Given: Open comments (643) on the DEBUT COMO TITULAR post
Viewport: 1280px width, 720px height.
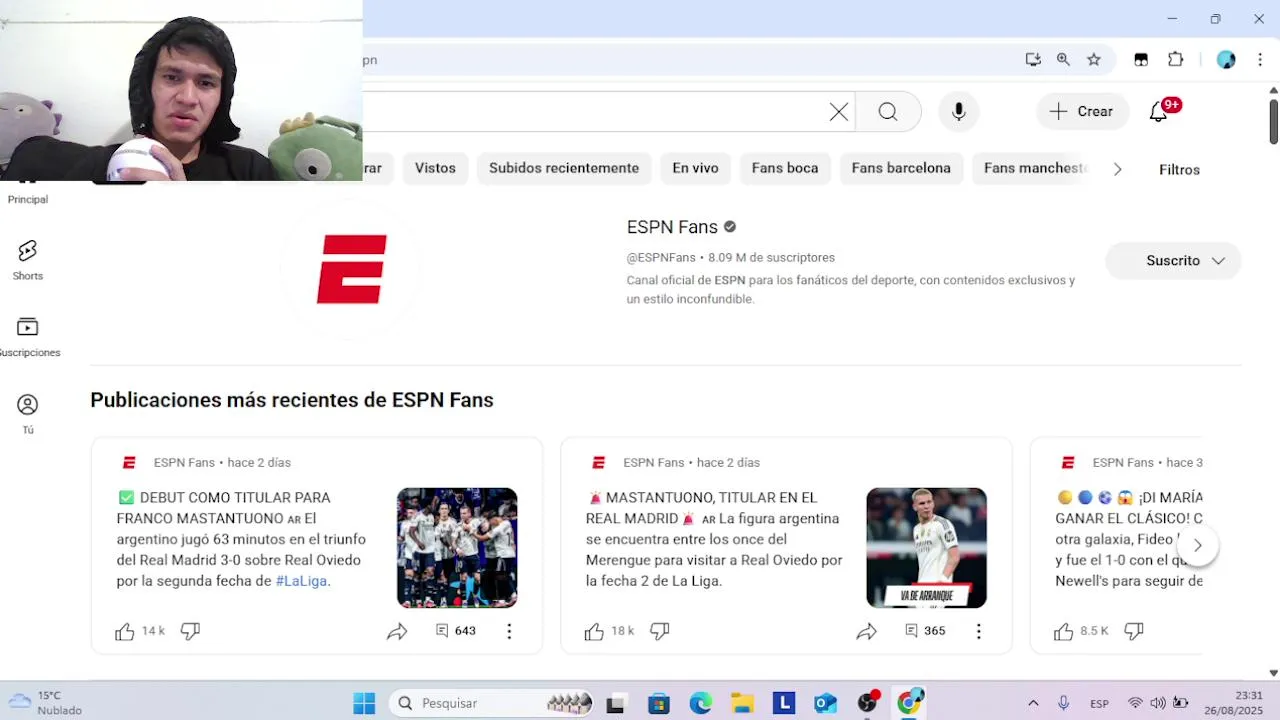Looking at the screenshot, I should tap(456, 631).
